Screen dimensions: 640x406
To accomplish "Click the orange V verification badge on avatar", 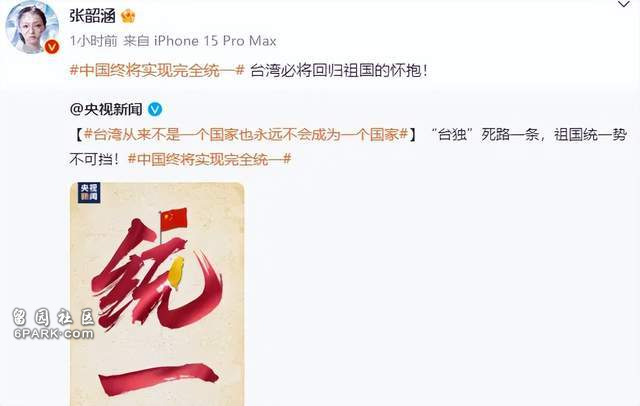I will point(51,47).
